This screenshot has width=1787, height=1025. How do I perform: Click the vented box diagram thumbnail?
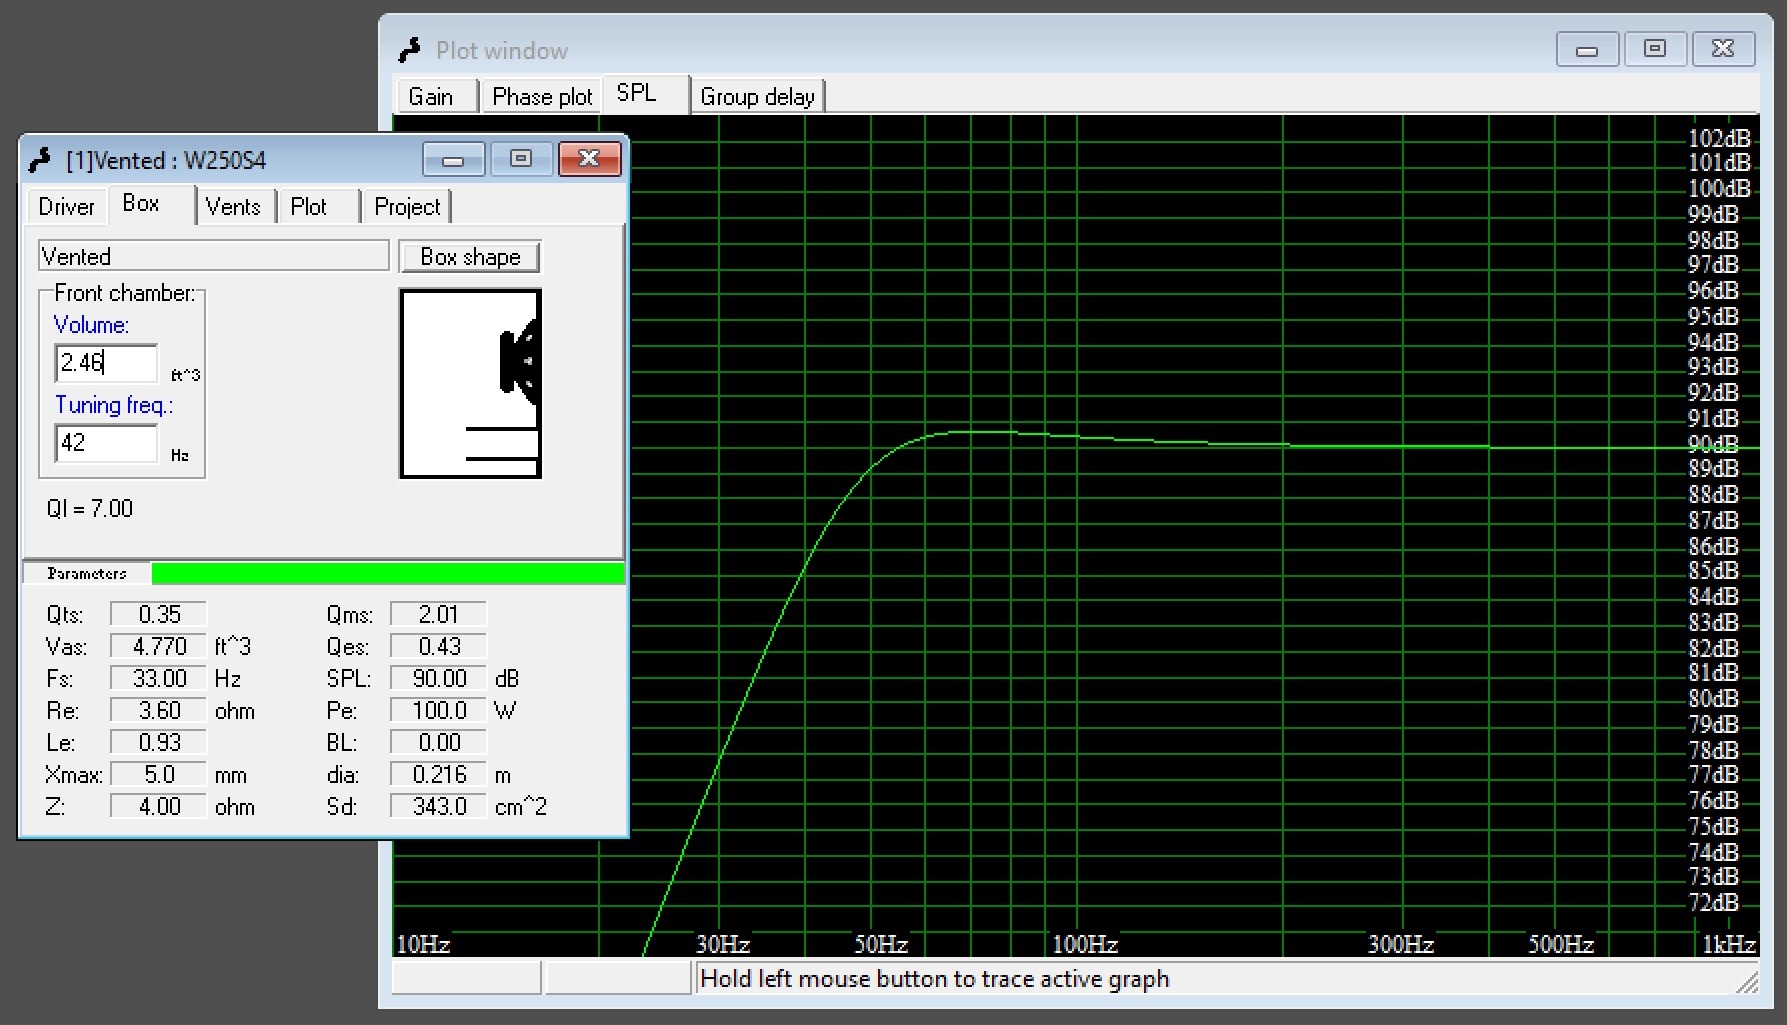pyautogui.click(x=470, y=383)
